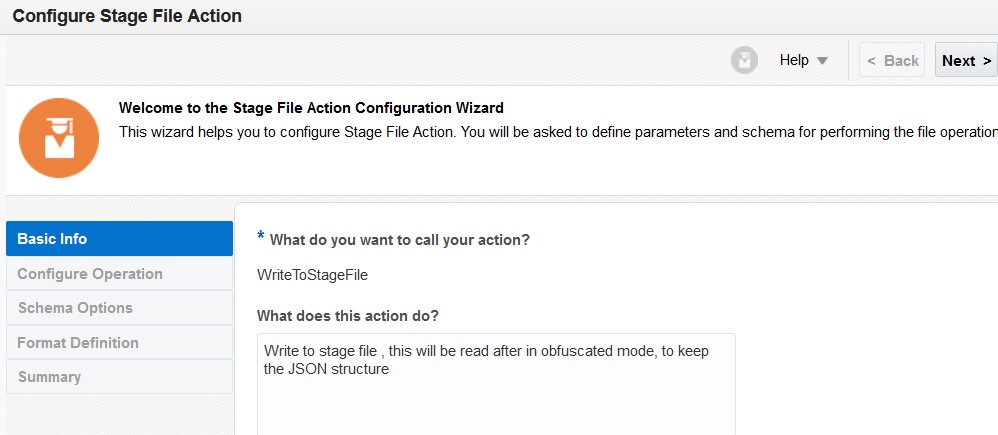This screenshot has width=998, height=435.
Task: Select the Basic Info step
Action: coord(119,239)
